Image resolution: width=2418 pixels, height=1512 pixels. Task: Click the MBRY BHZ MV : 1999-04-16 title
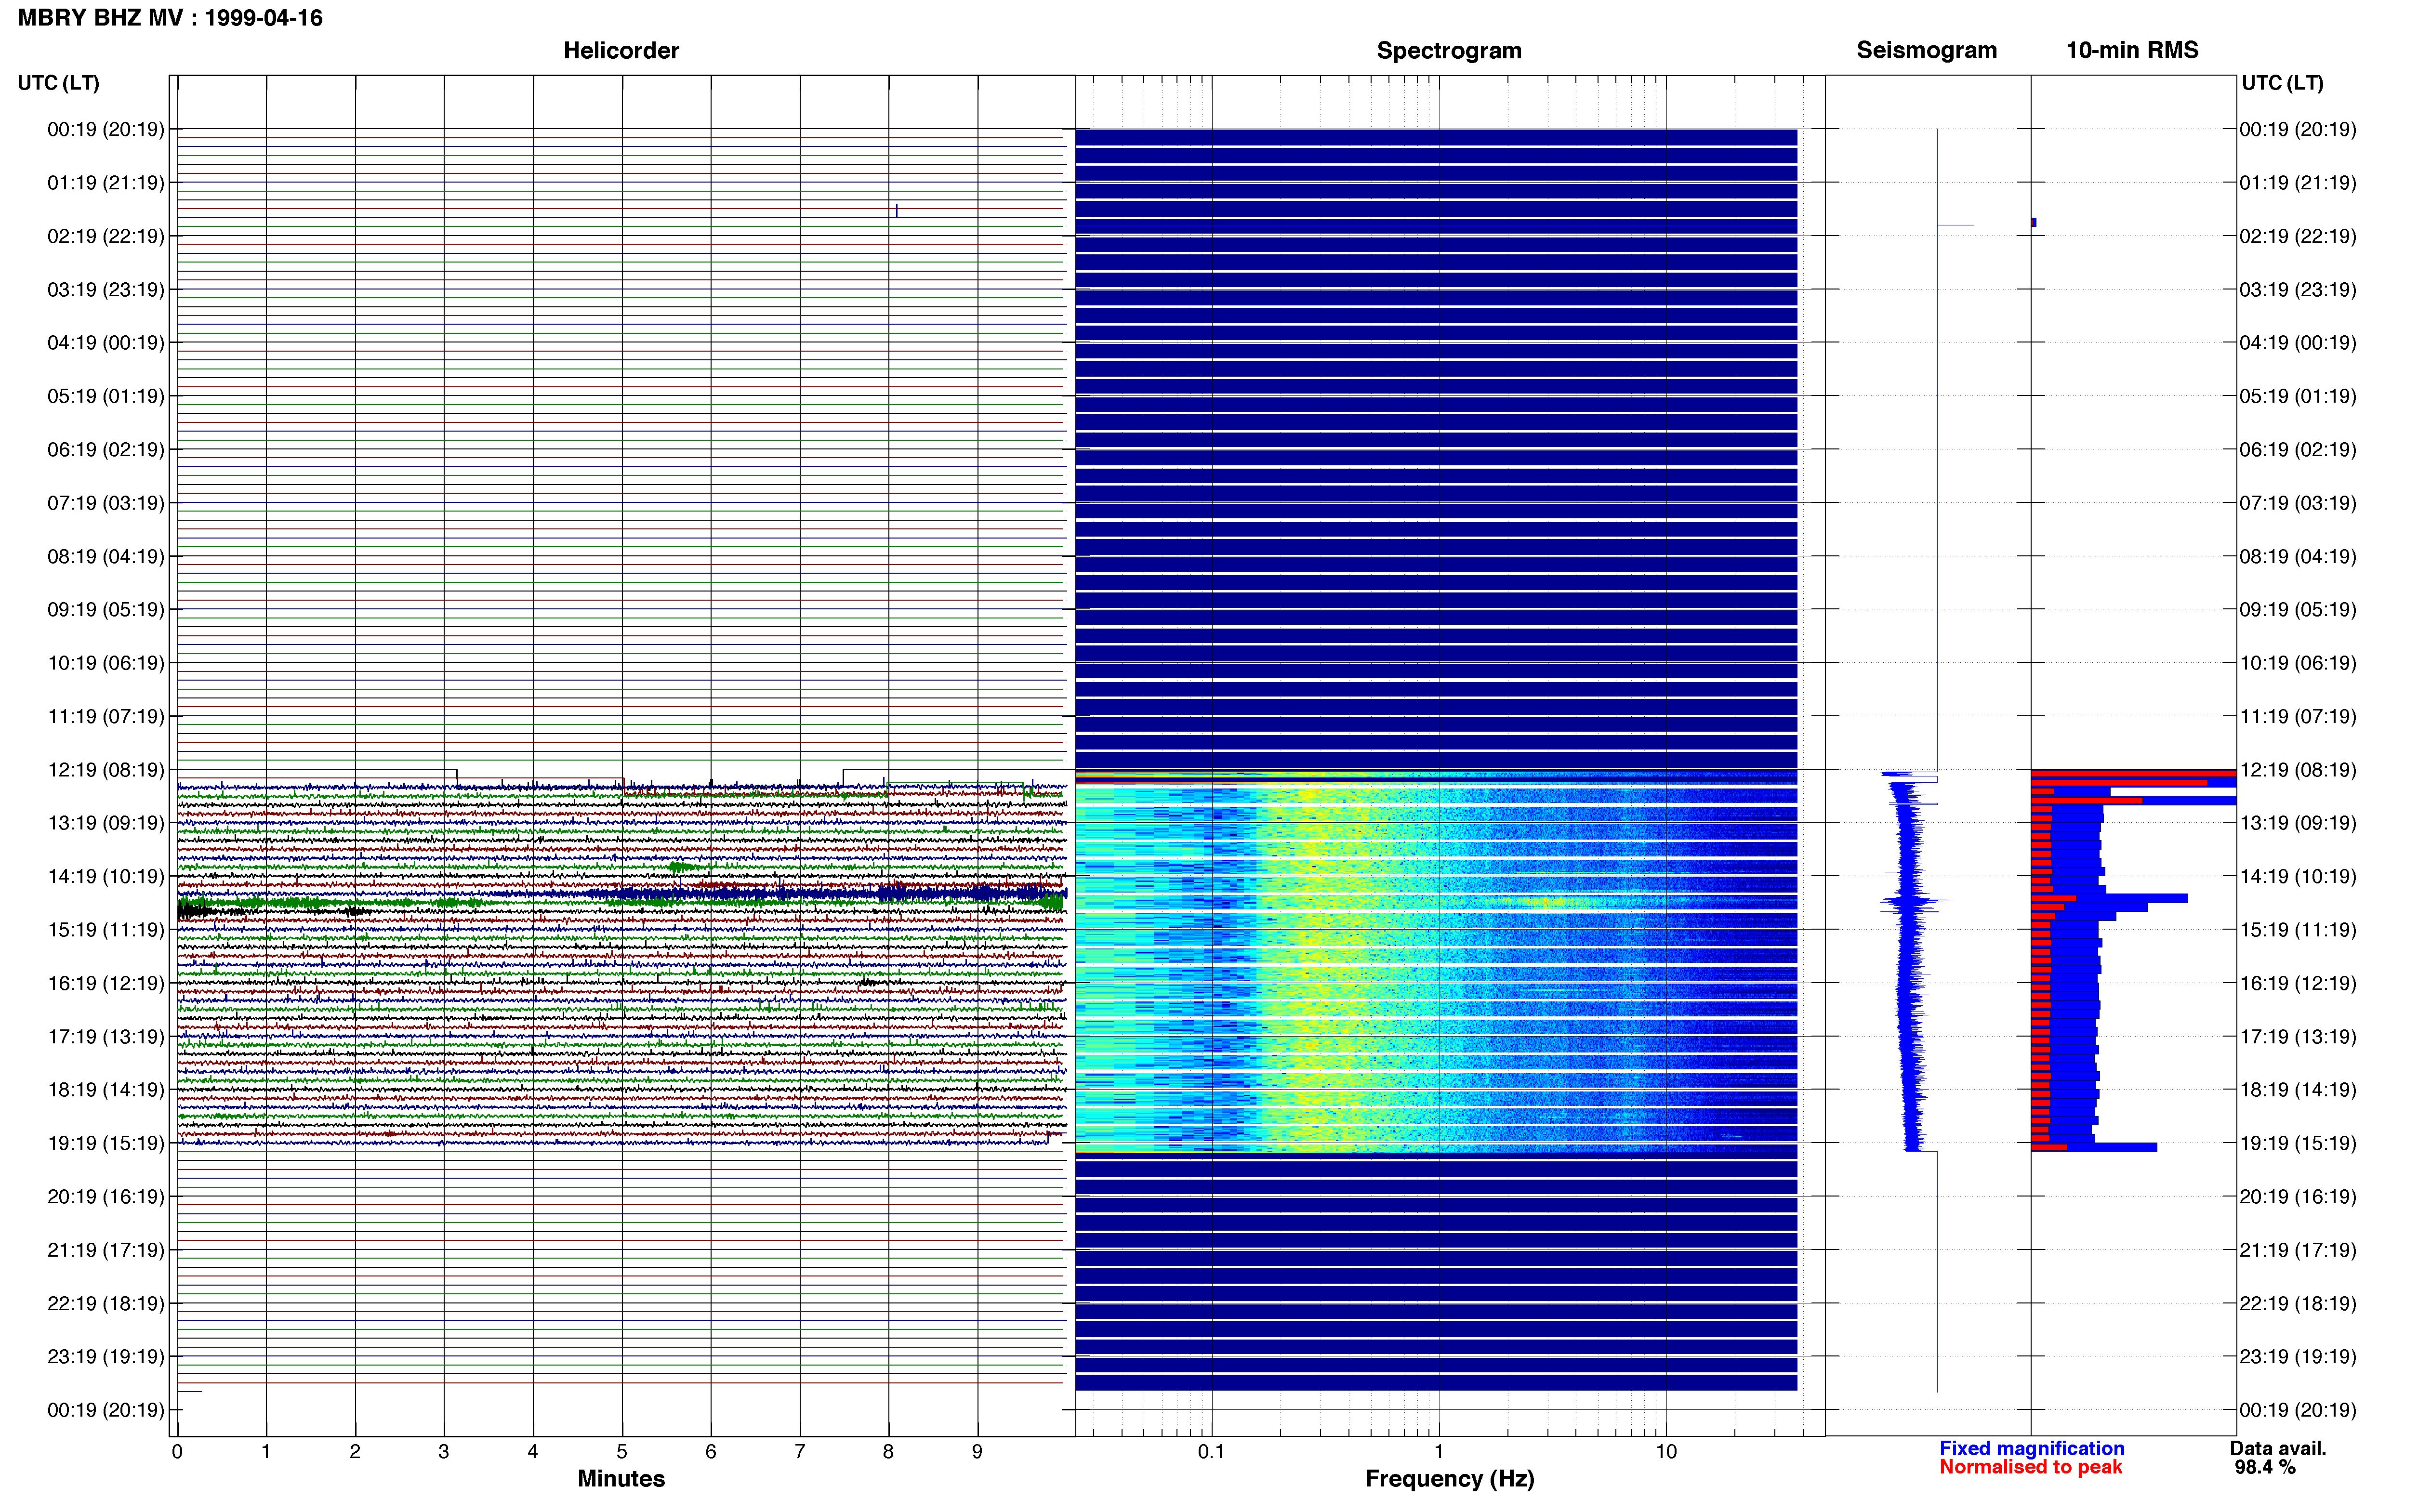click(x=170, y=18)
